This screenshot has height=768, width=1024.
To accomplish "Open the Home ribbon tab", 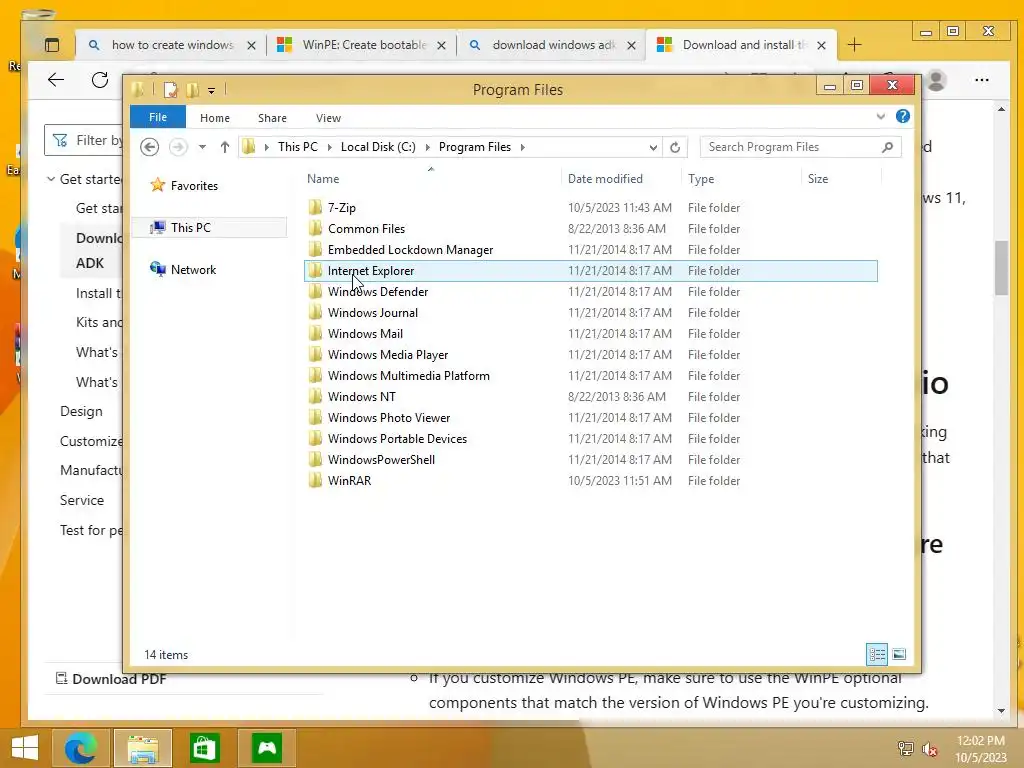I will 215,118.
